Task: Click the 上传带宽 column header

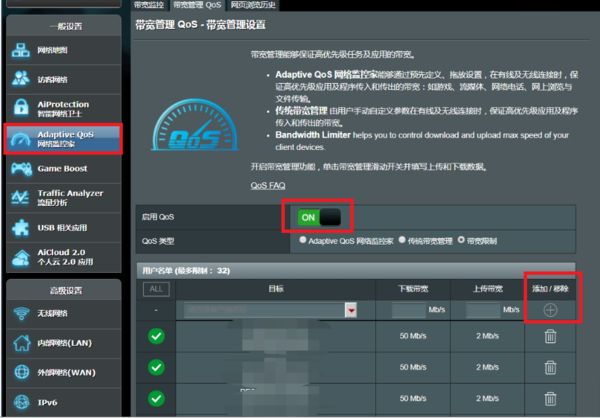Action: 488,289
